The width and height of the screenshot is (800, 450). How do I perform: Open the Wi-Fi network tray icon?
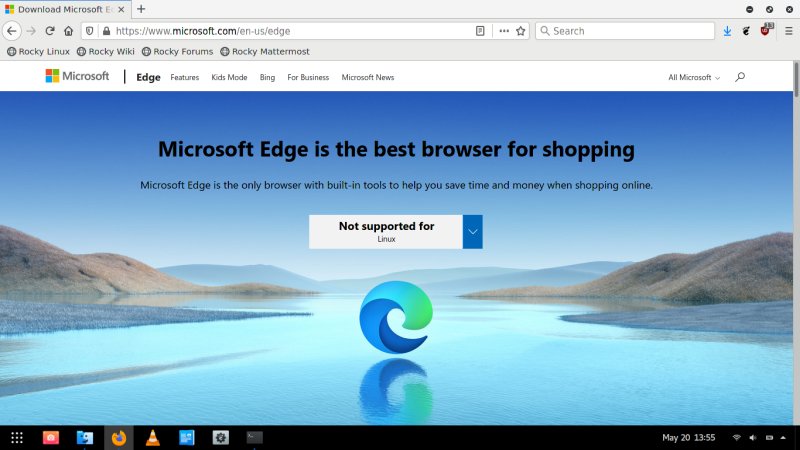tap(736, 438)
